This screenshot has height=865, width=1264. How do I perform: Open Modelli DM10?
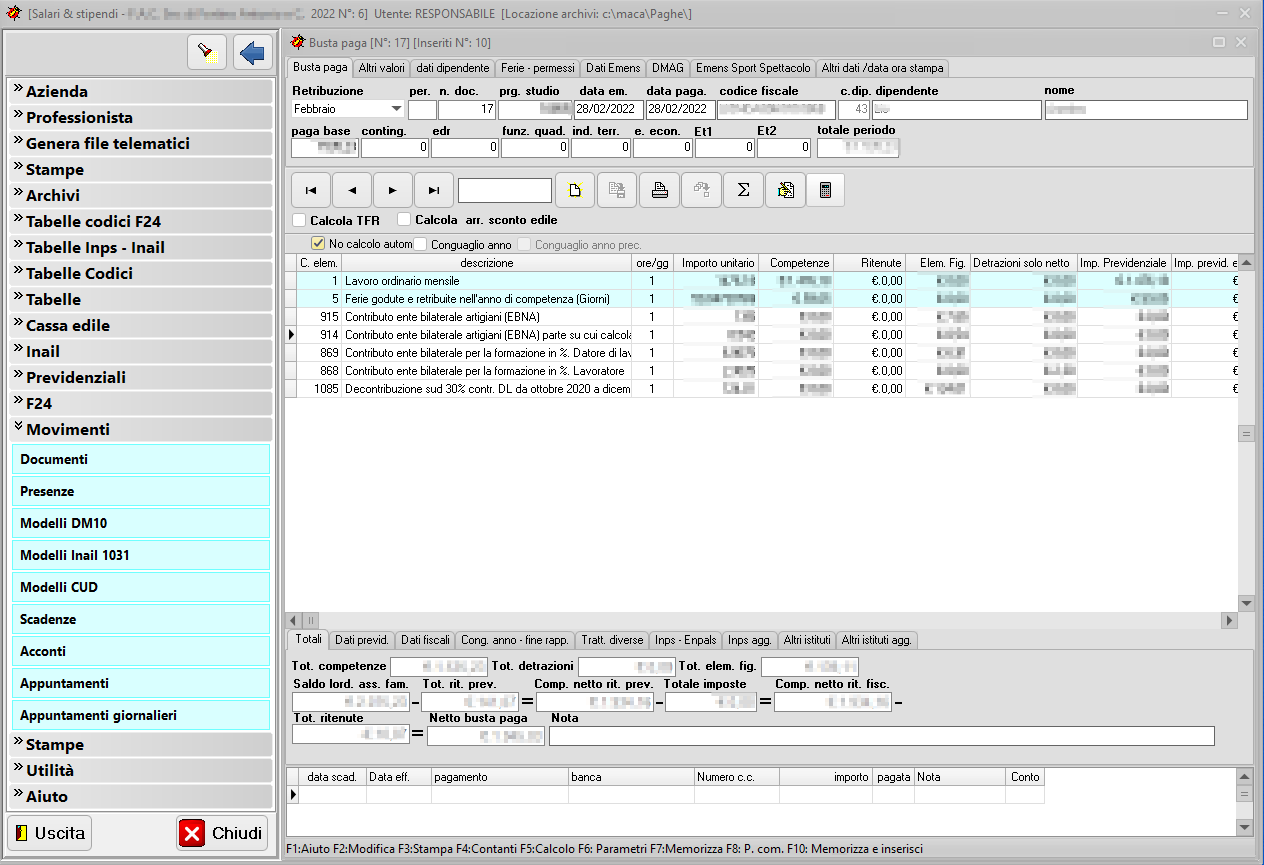(x=141, y=523)
